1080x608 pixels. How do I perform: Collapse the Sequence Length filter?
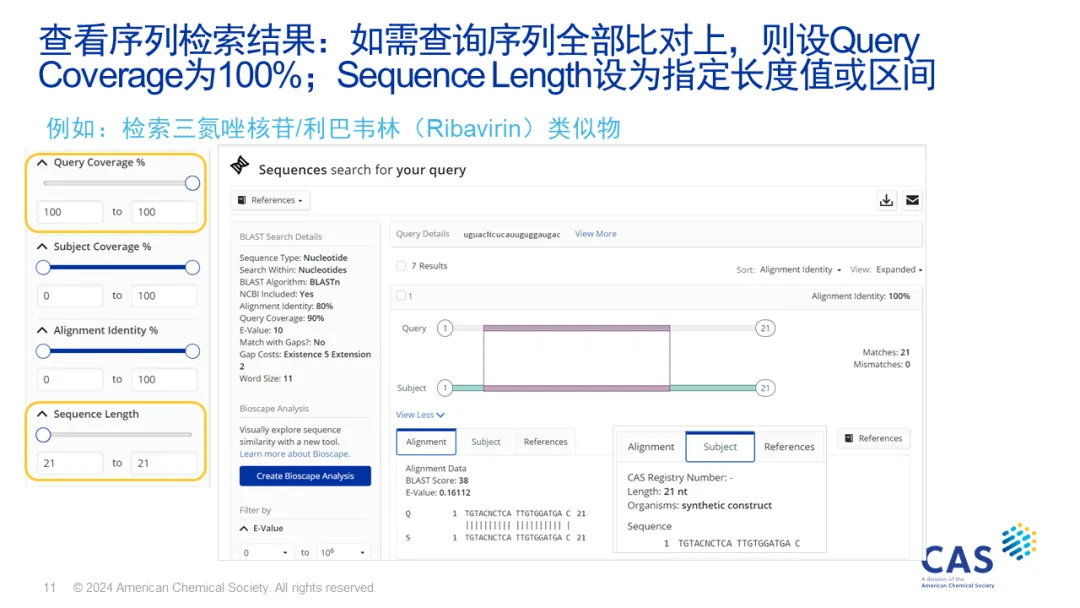click(x=42, y=414)
